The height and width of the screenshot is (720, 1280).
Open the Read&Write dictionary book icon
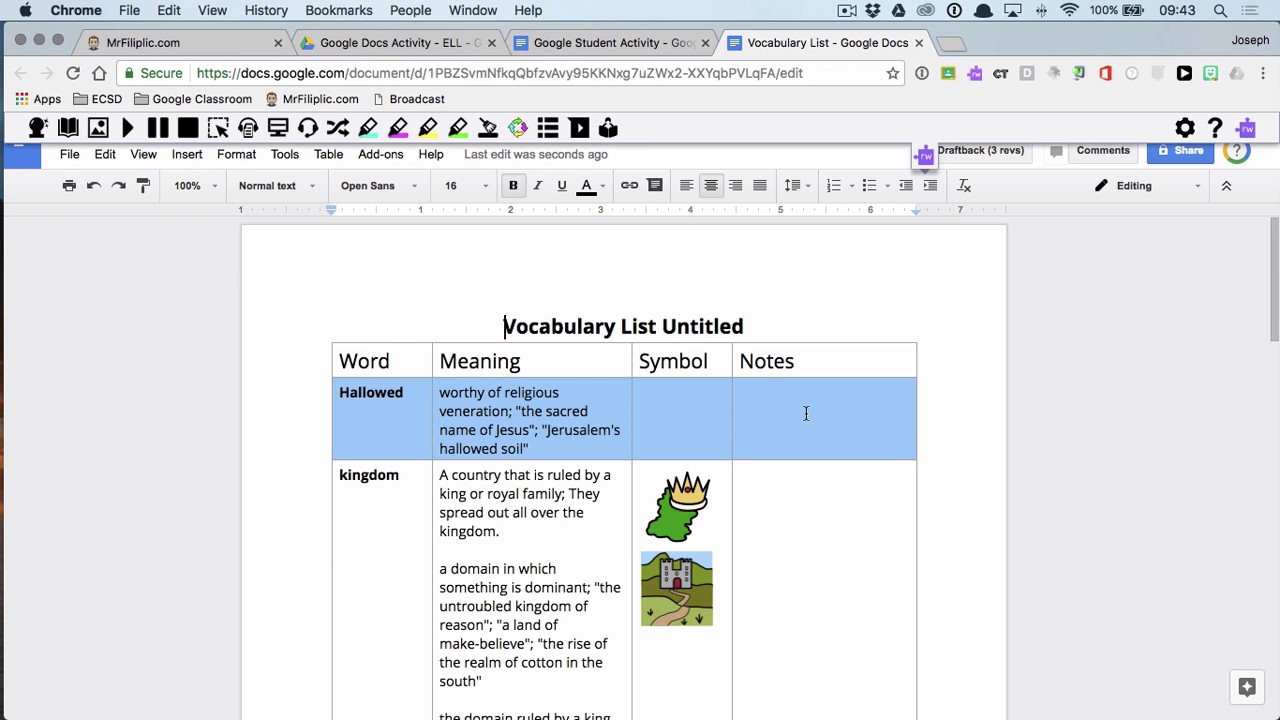tap(68, 128)
